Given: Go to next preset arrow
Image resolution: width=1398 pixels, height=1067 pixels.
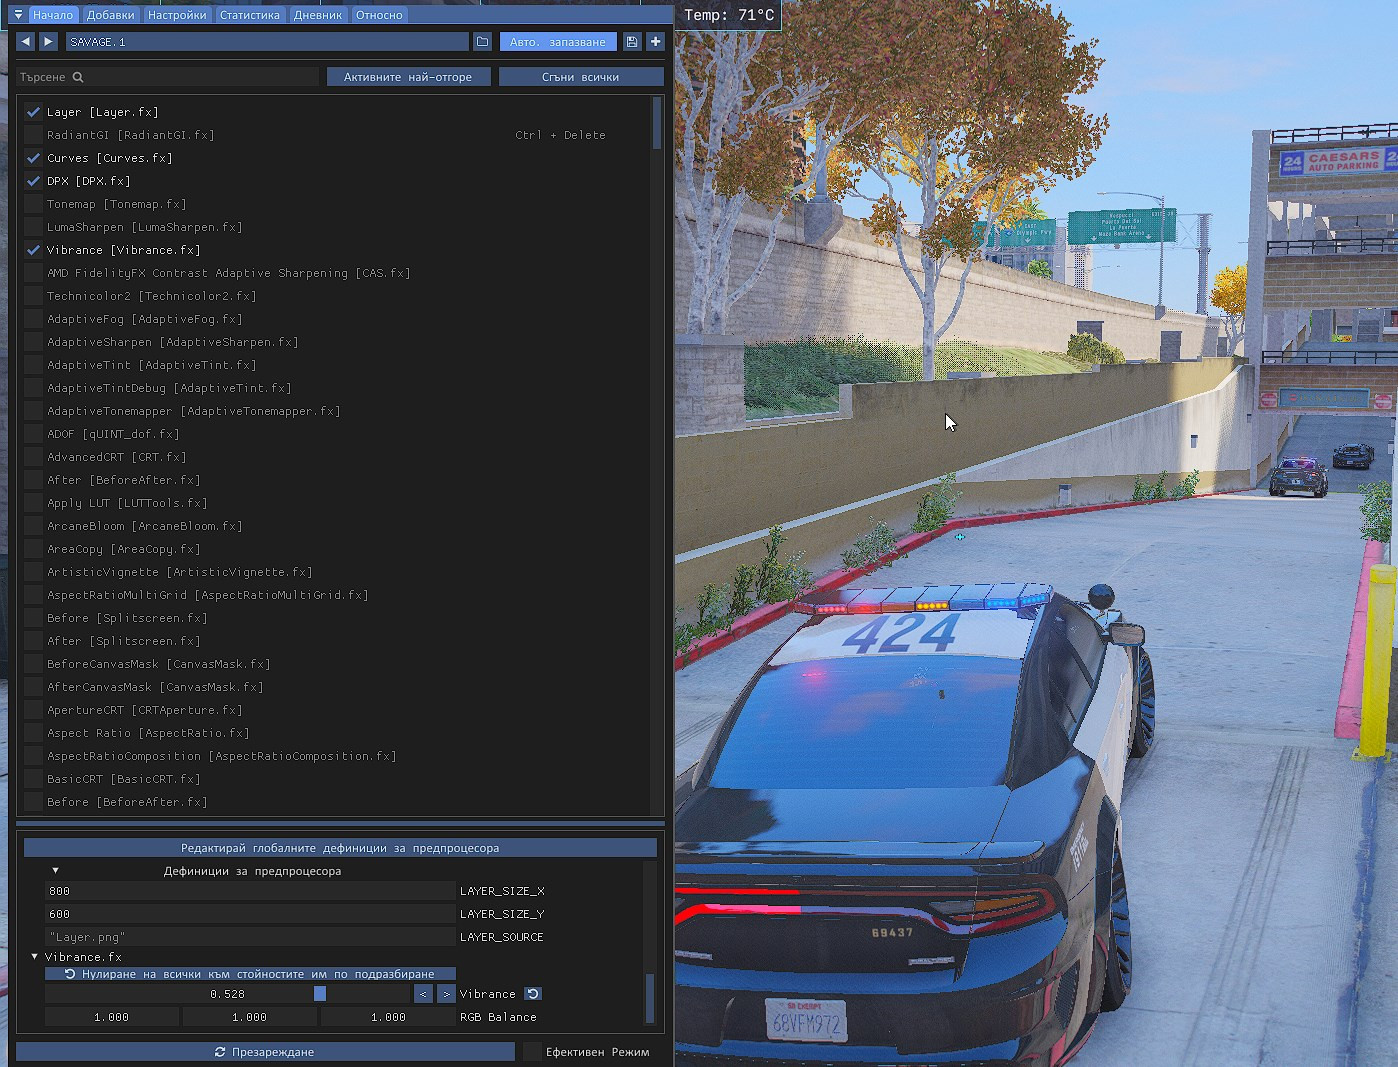Looking at the screenshot, I should [48, 42].
